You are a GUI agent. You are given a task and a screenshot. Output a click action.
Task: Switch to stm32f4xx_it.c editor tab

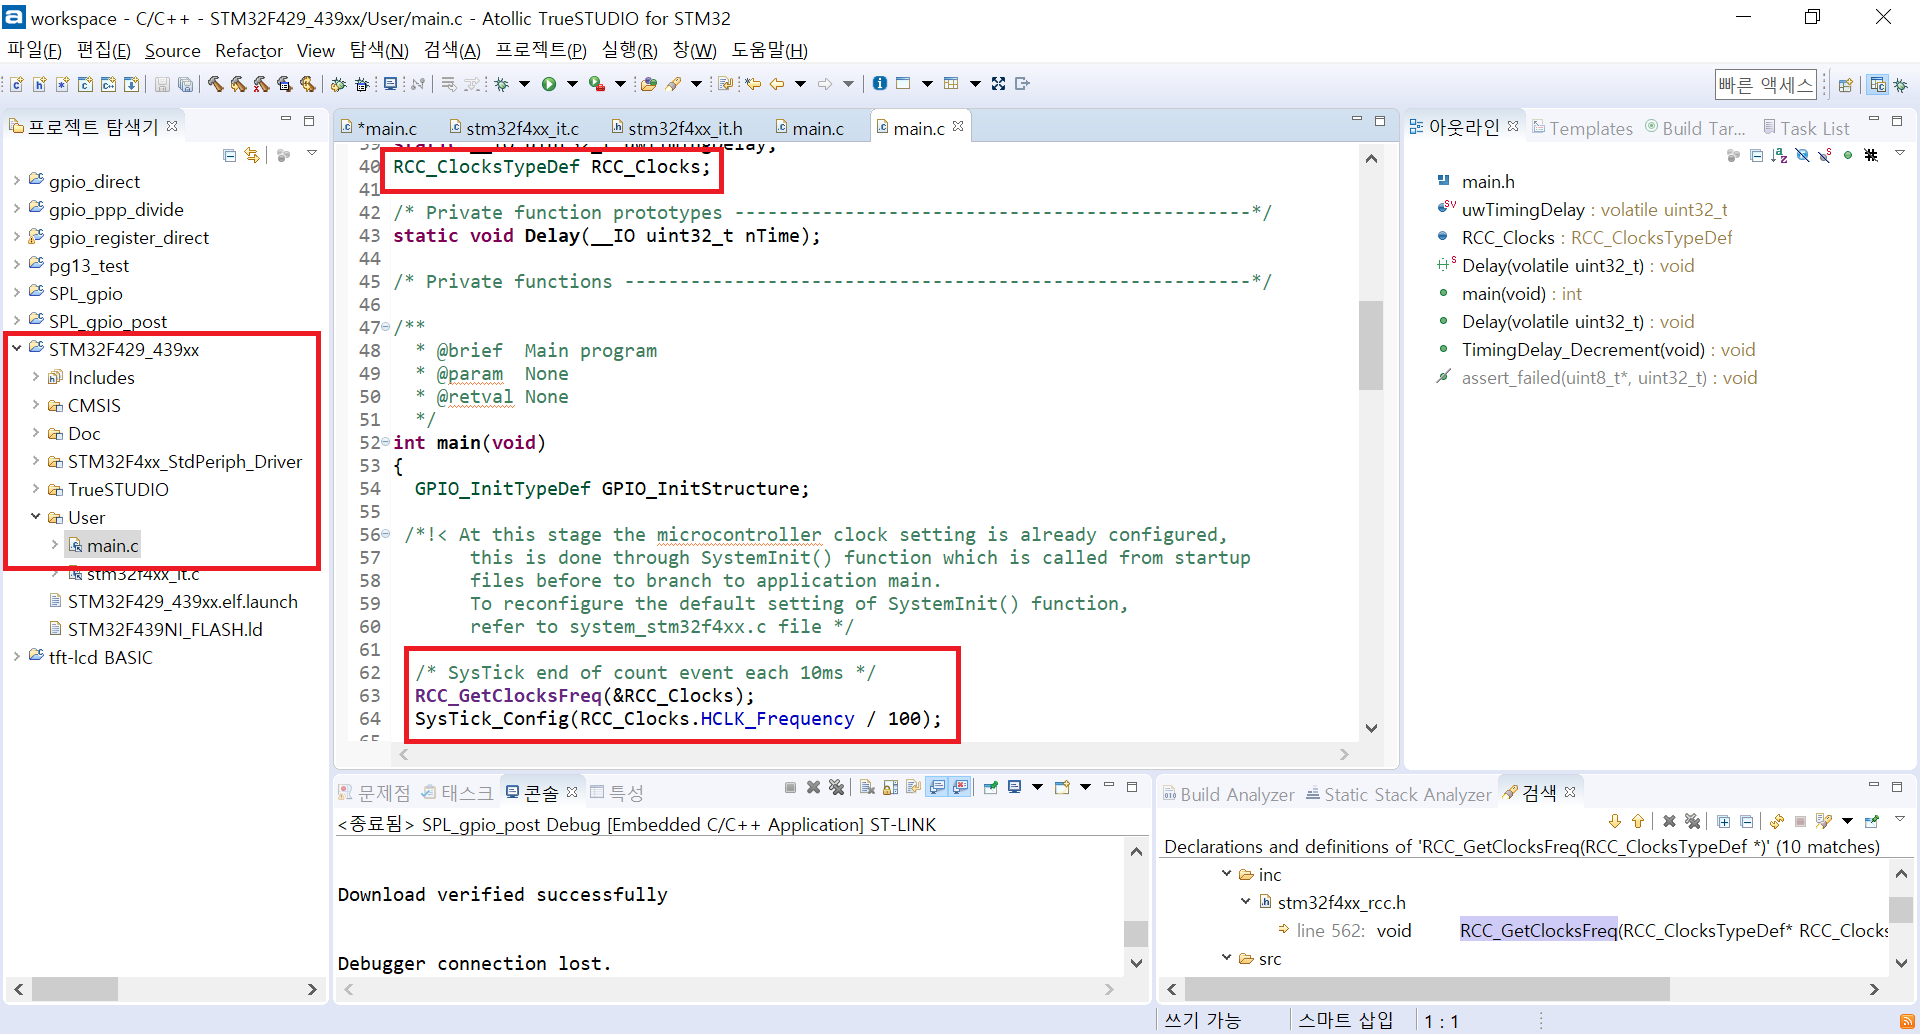[x=514, y=128]
